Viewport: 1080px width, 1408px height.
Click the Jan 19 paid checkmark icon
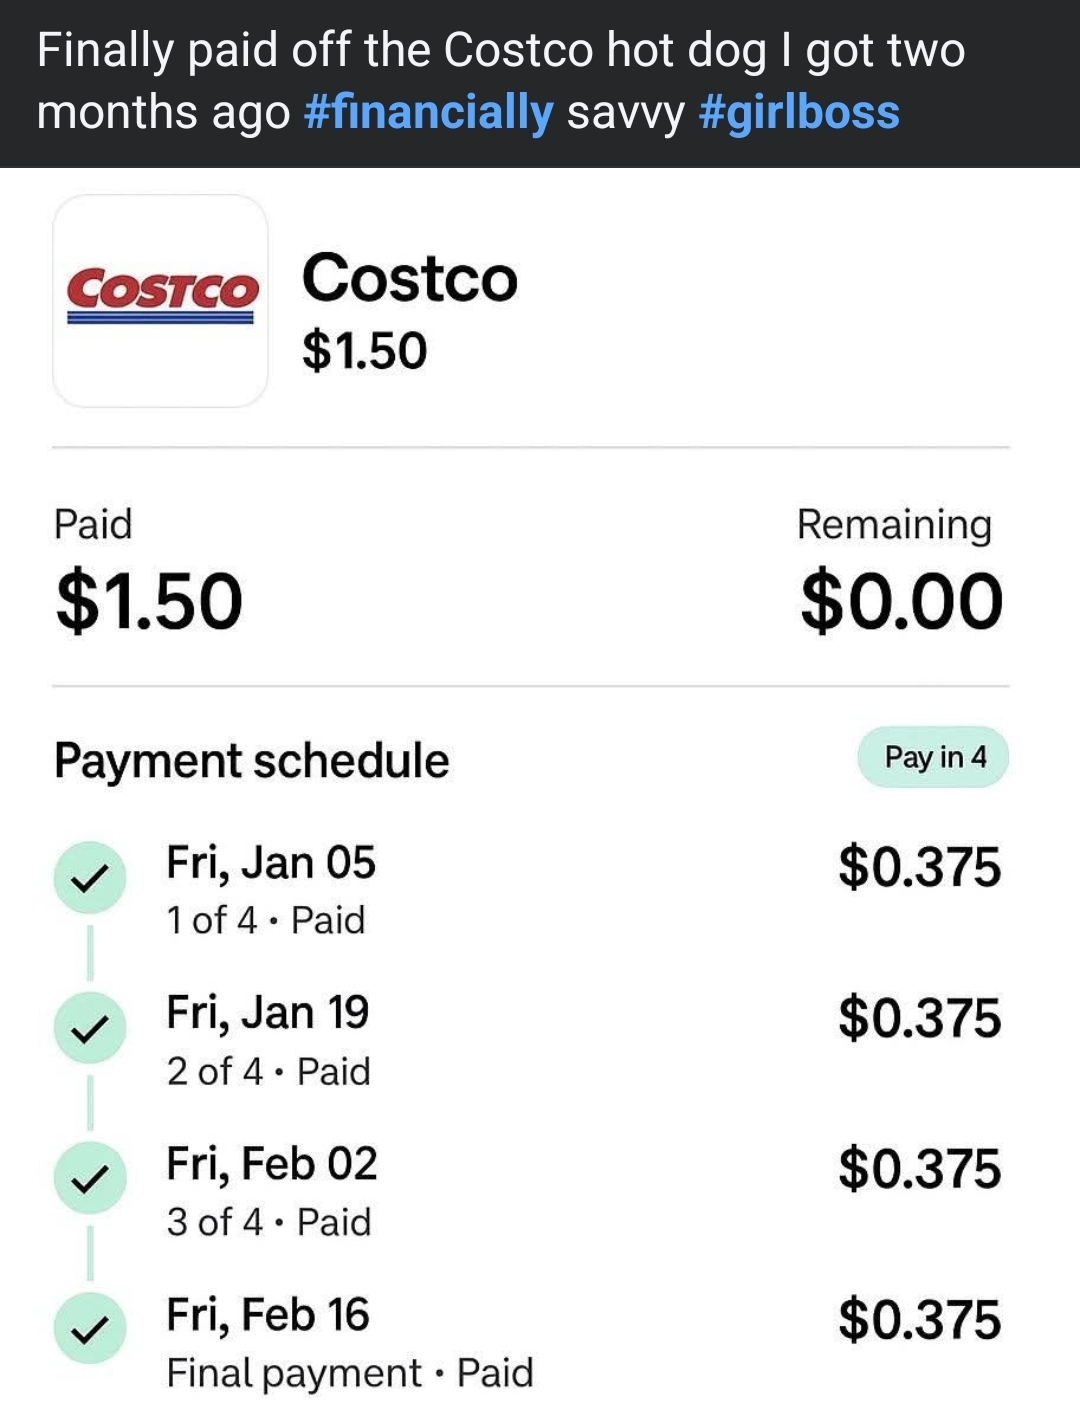90,1028
